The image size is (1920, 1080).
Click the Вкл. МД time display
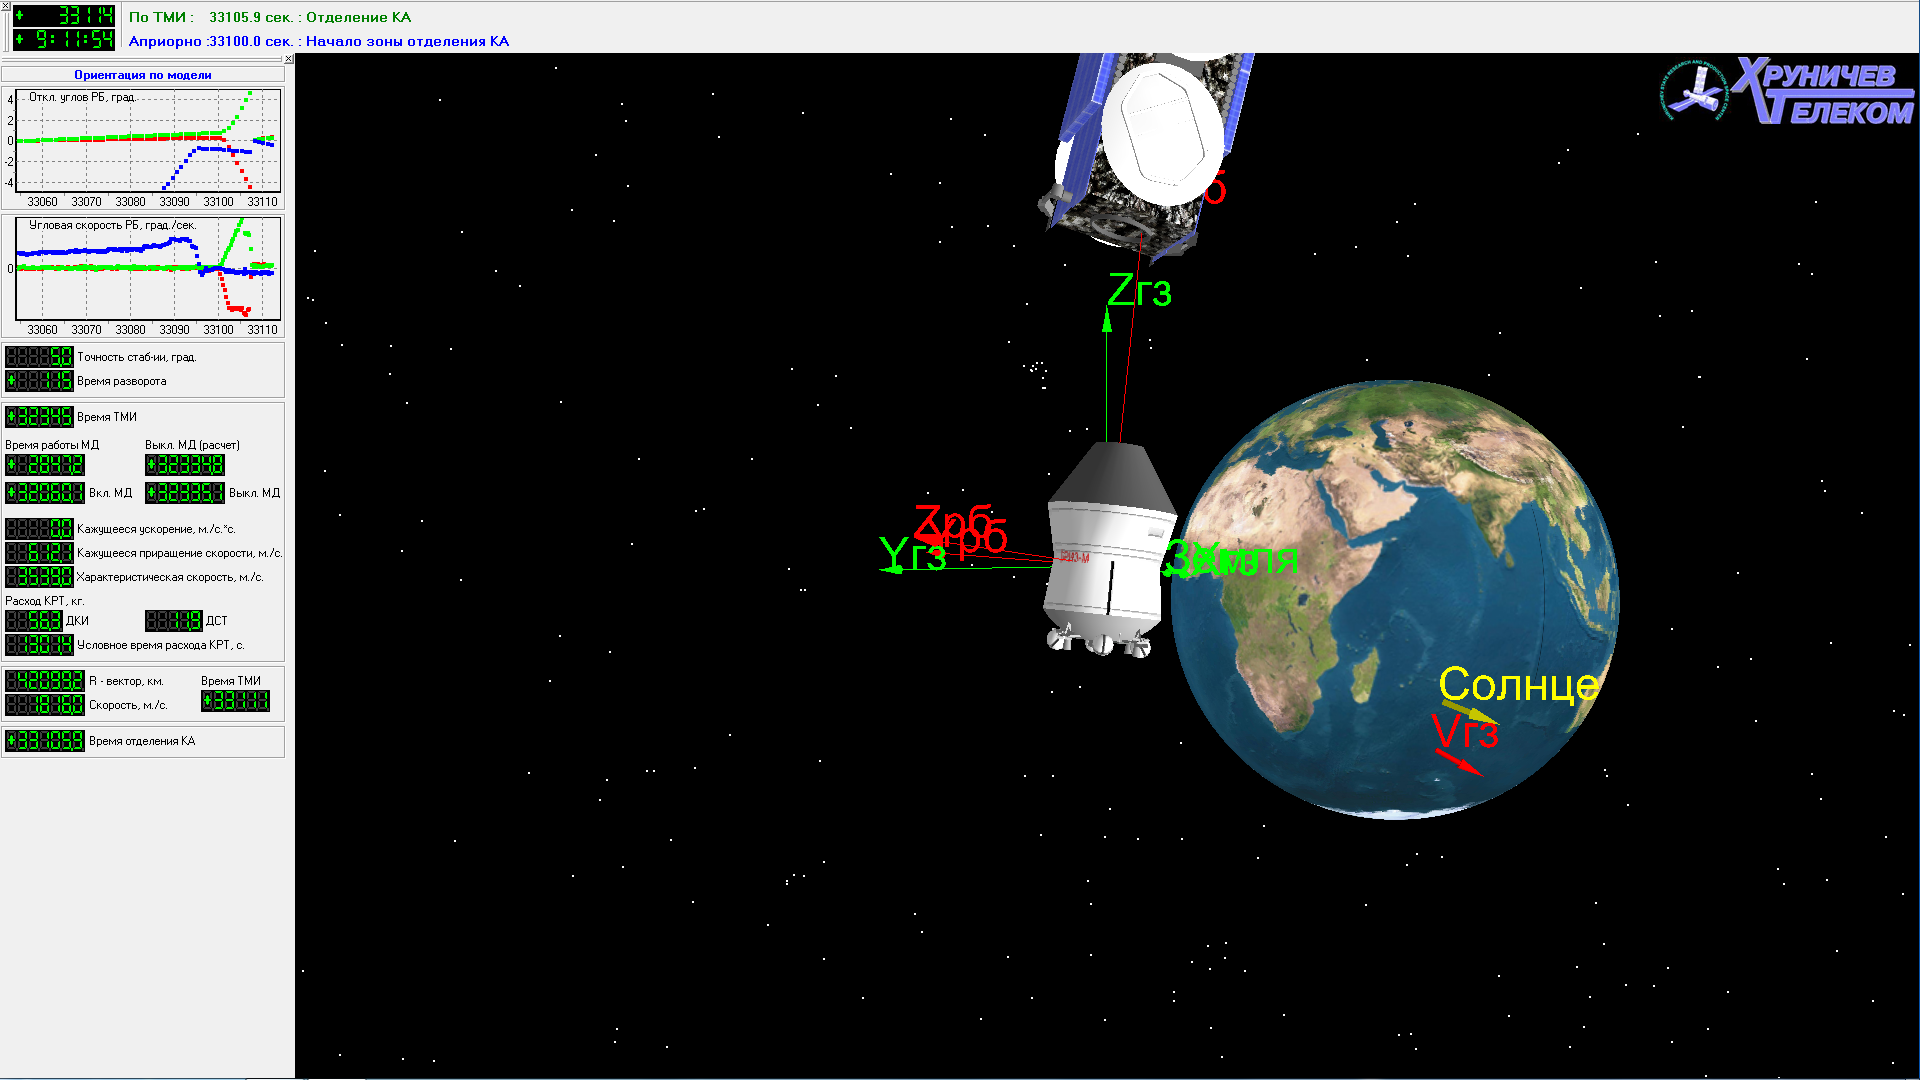point(45,493)
